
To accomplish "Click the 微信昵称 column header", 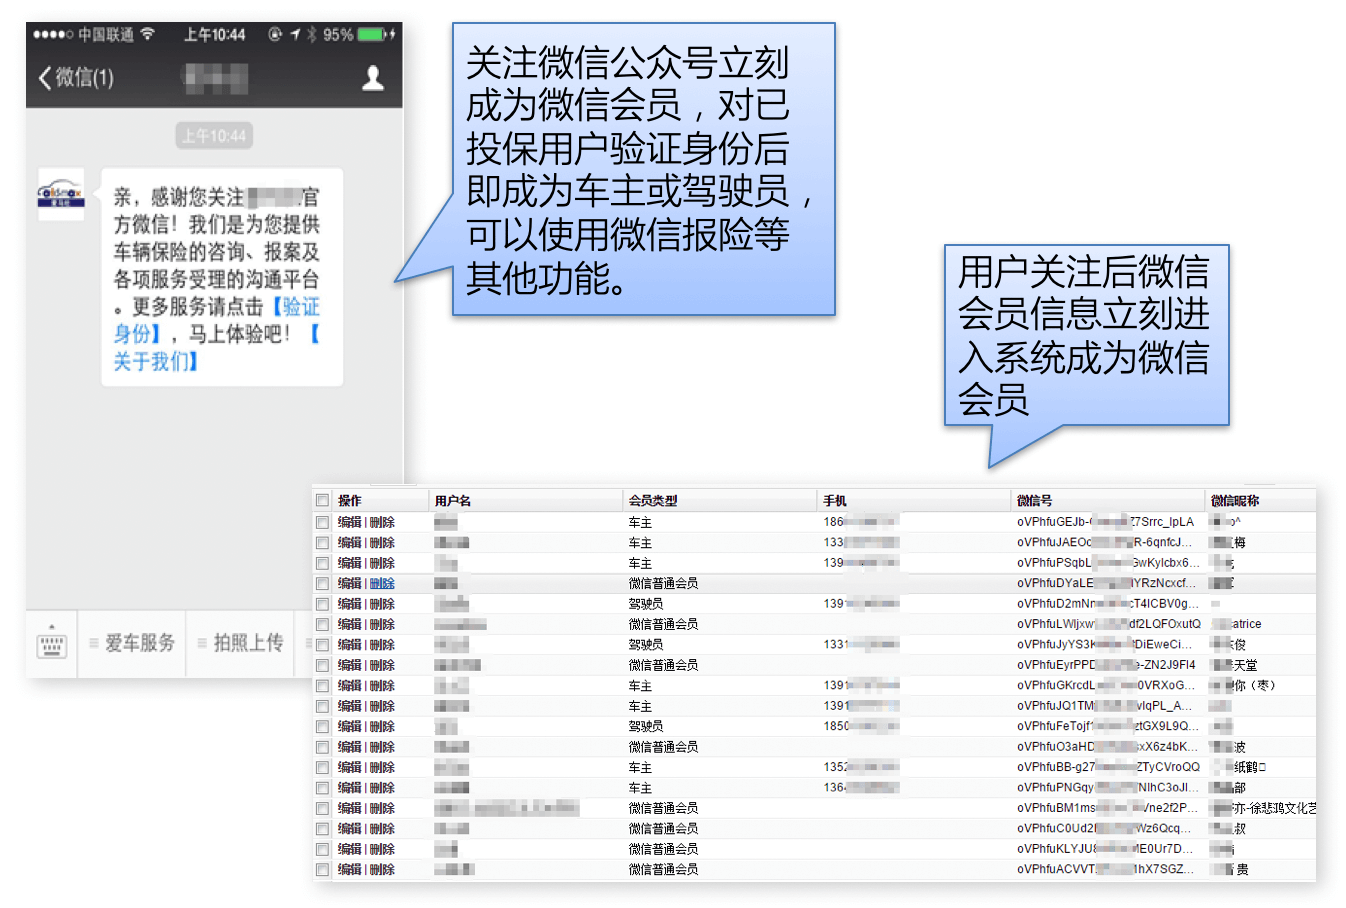I will click(1235, 500).
